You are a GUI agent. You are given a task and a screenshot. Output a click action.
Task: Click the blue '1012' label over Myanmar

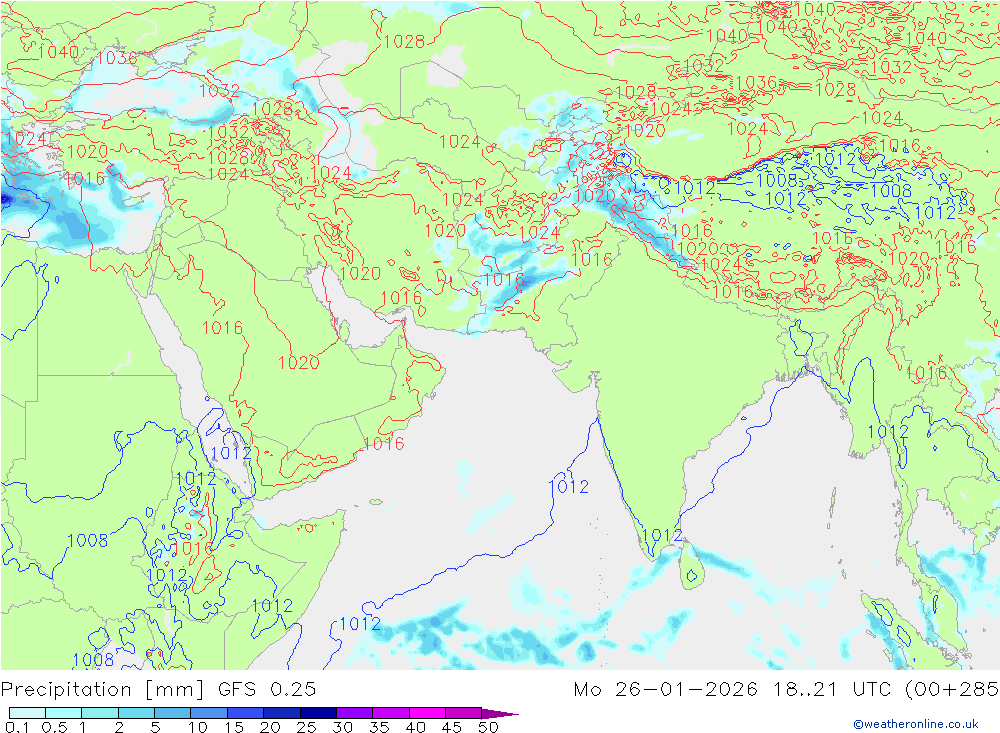[x=888, y=432]
